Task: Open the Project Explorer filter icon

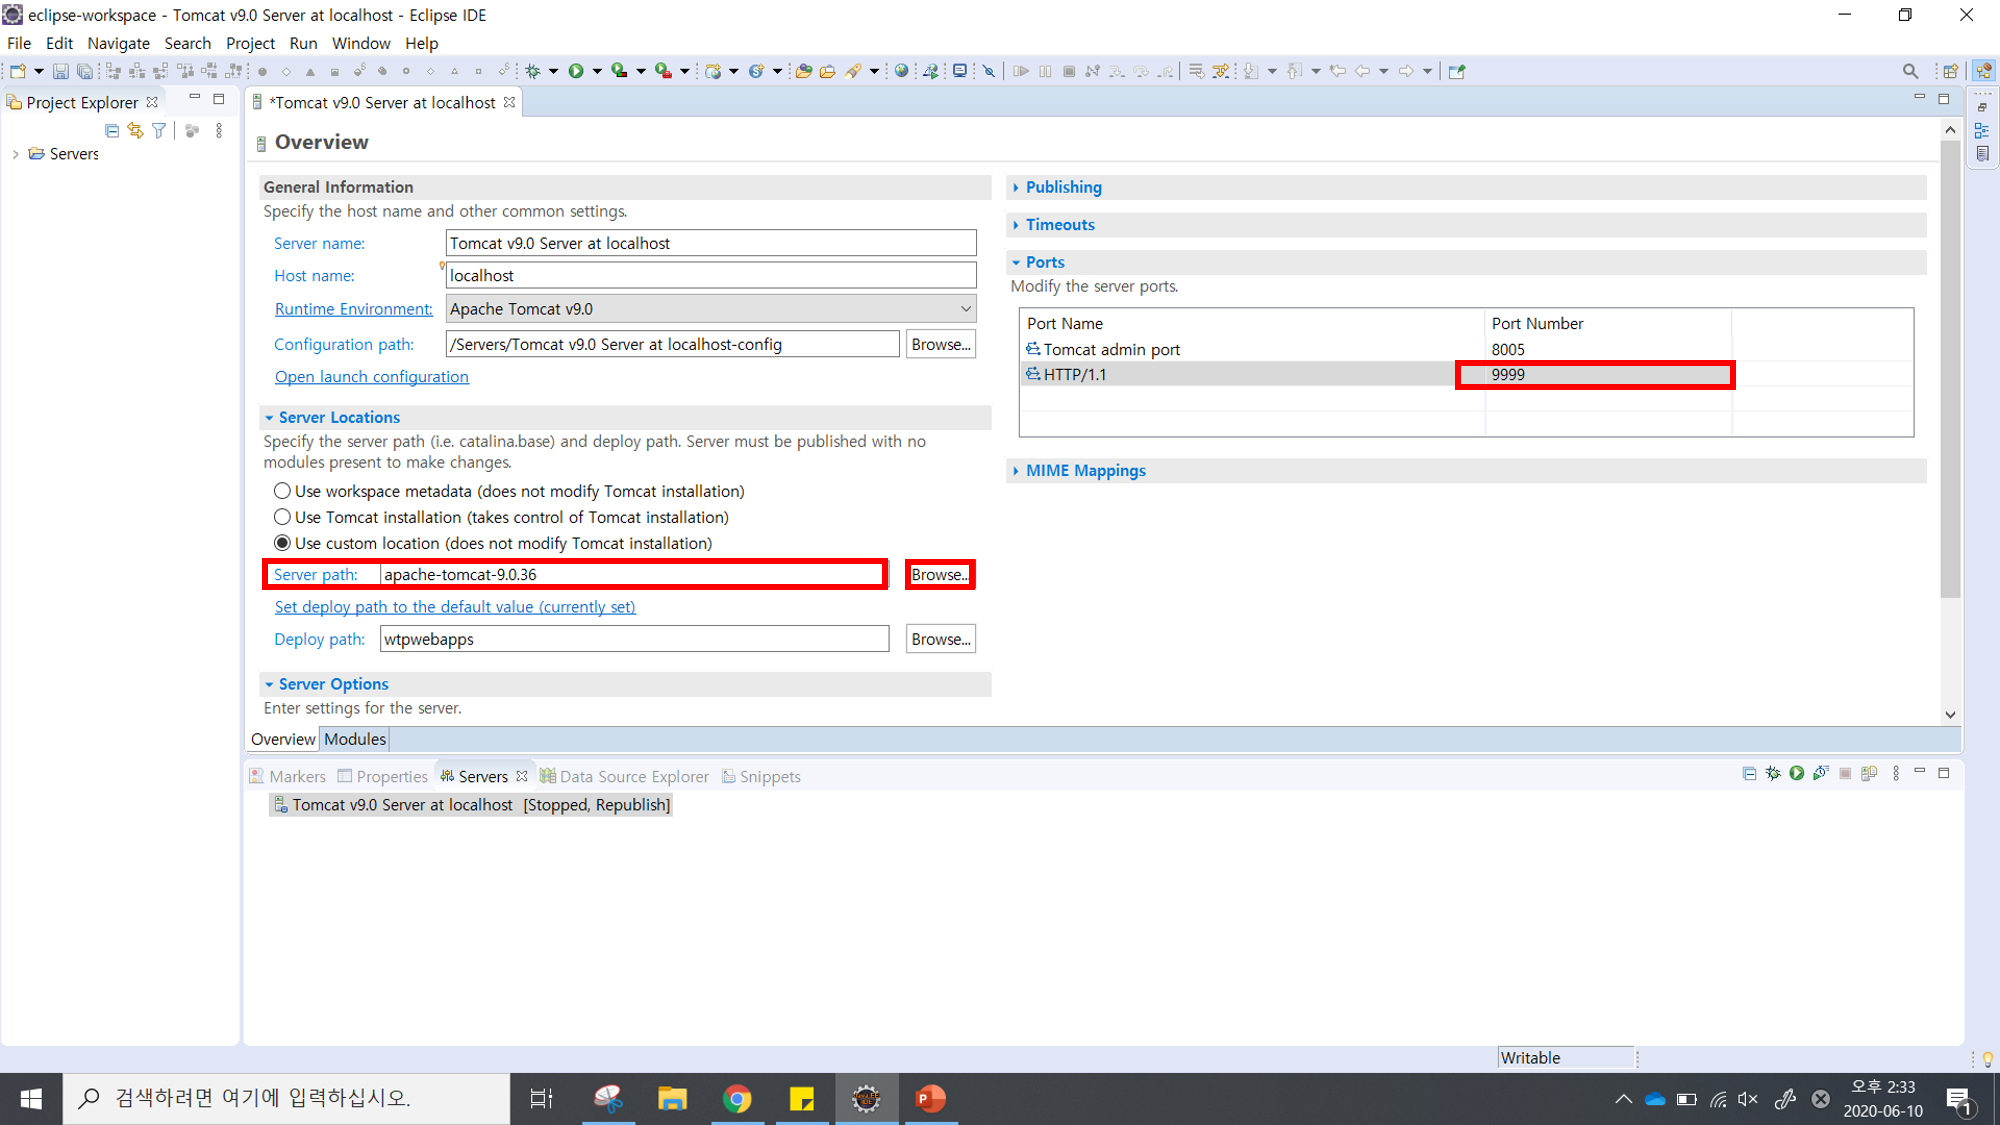Action: pos(159,131)
